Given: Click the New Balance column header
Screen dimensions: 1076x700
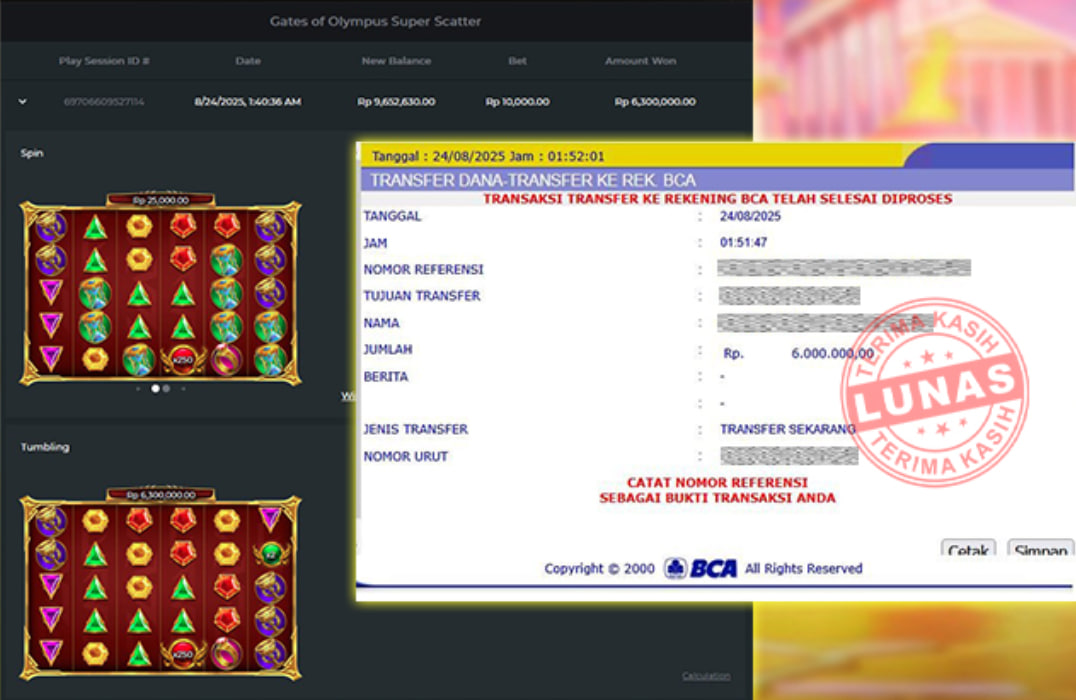Looking at the screenshot, I should click(396, 61).
